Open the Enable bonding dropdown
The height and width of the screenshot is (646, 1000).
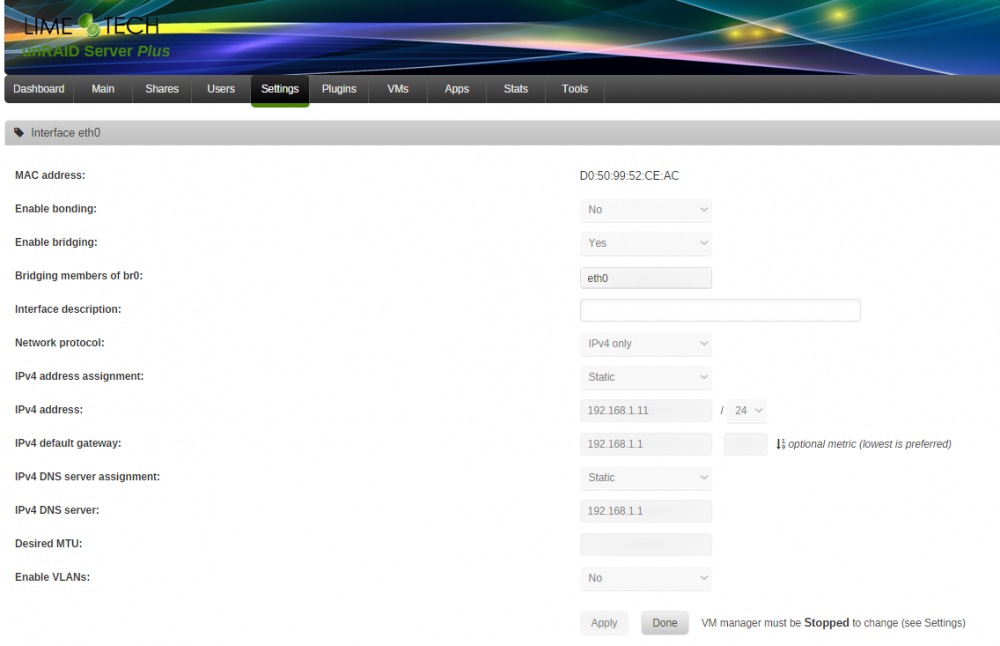[x=645, y=210]
